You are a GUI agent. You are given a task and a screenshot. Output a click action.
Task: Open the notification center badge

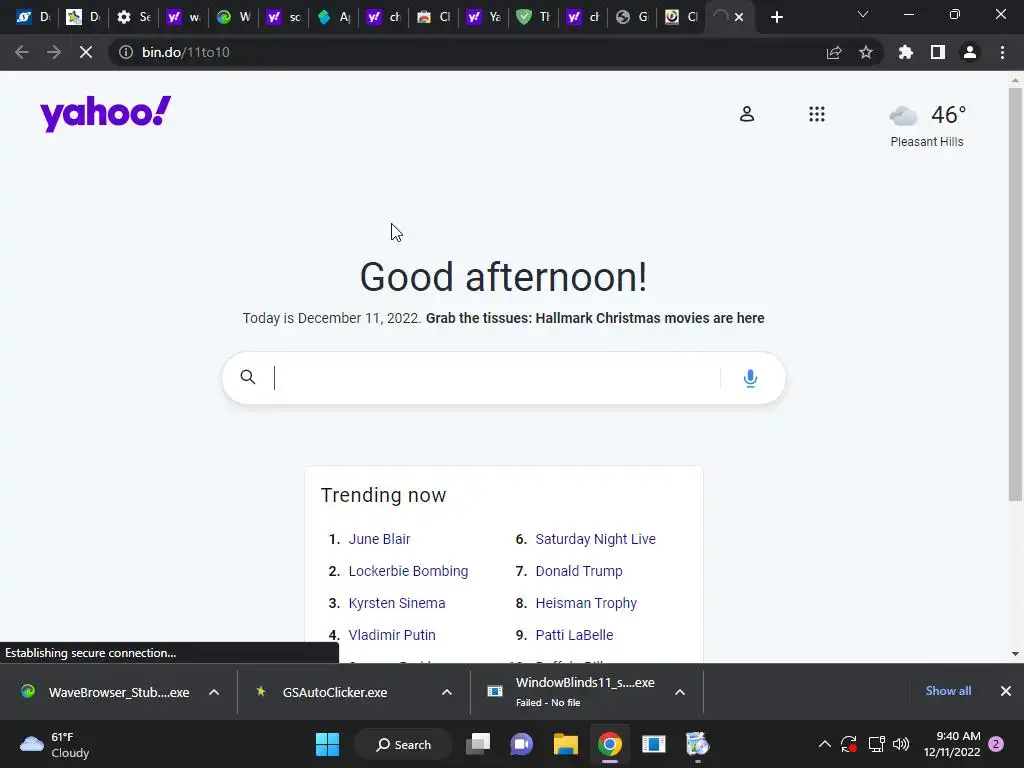(996, 744)
